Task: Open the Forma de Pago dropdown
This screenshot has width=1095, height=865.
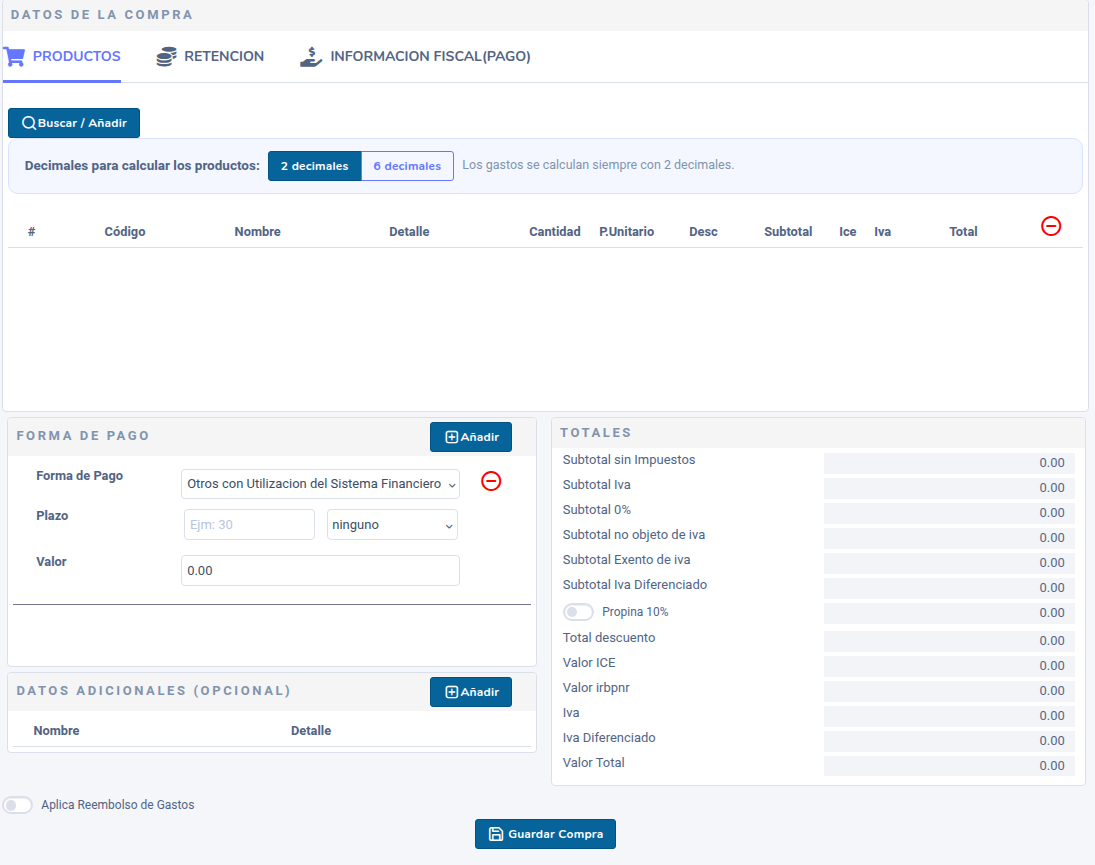Action: click(x=321, y=484)
